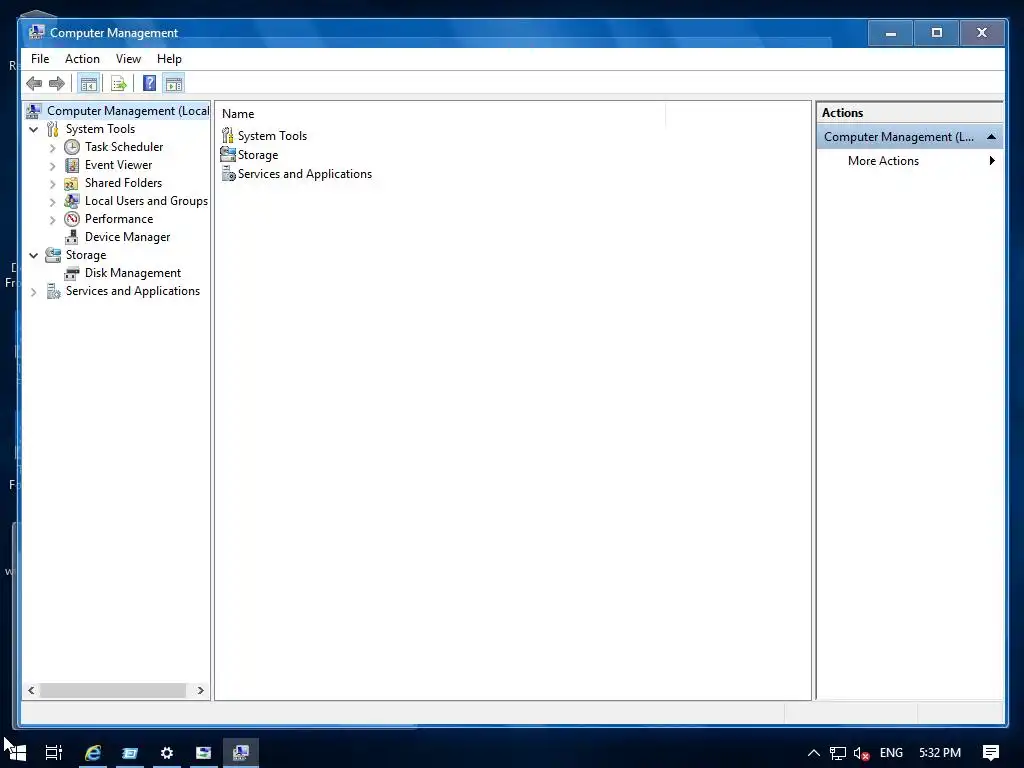Open the File menu

(40, 59)
